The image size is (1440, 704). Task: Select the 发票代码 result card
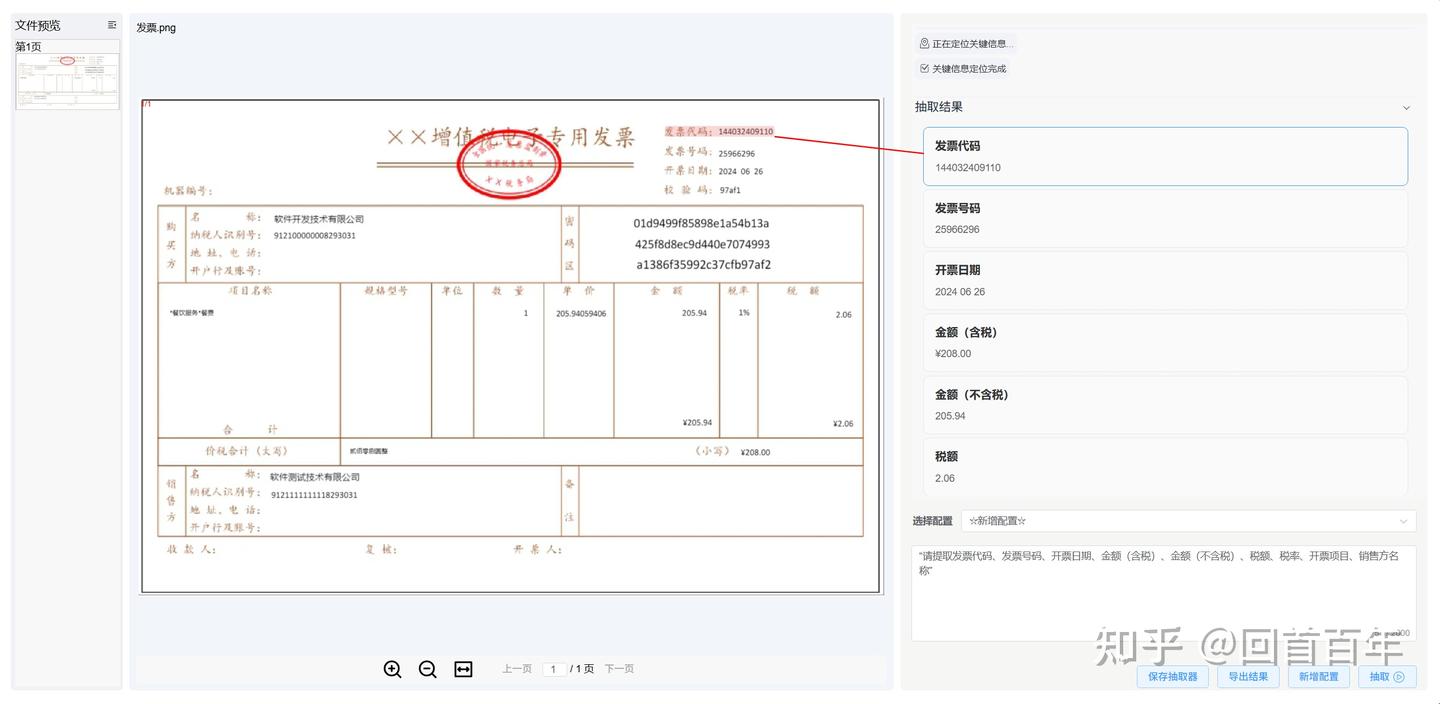pyautogui.click(x=1164, y=156)
